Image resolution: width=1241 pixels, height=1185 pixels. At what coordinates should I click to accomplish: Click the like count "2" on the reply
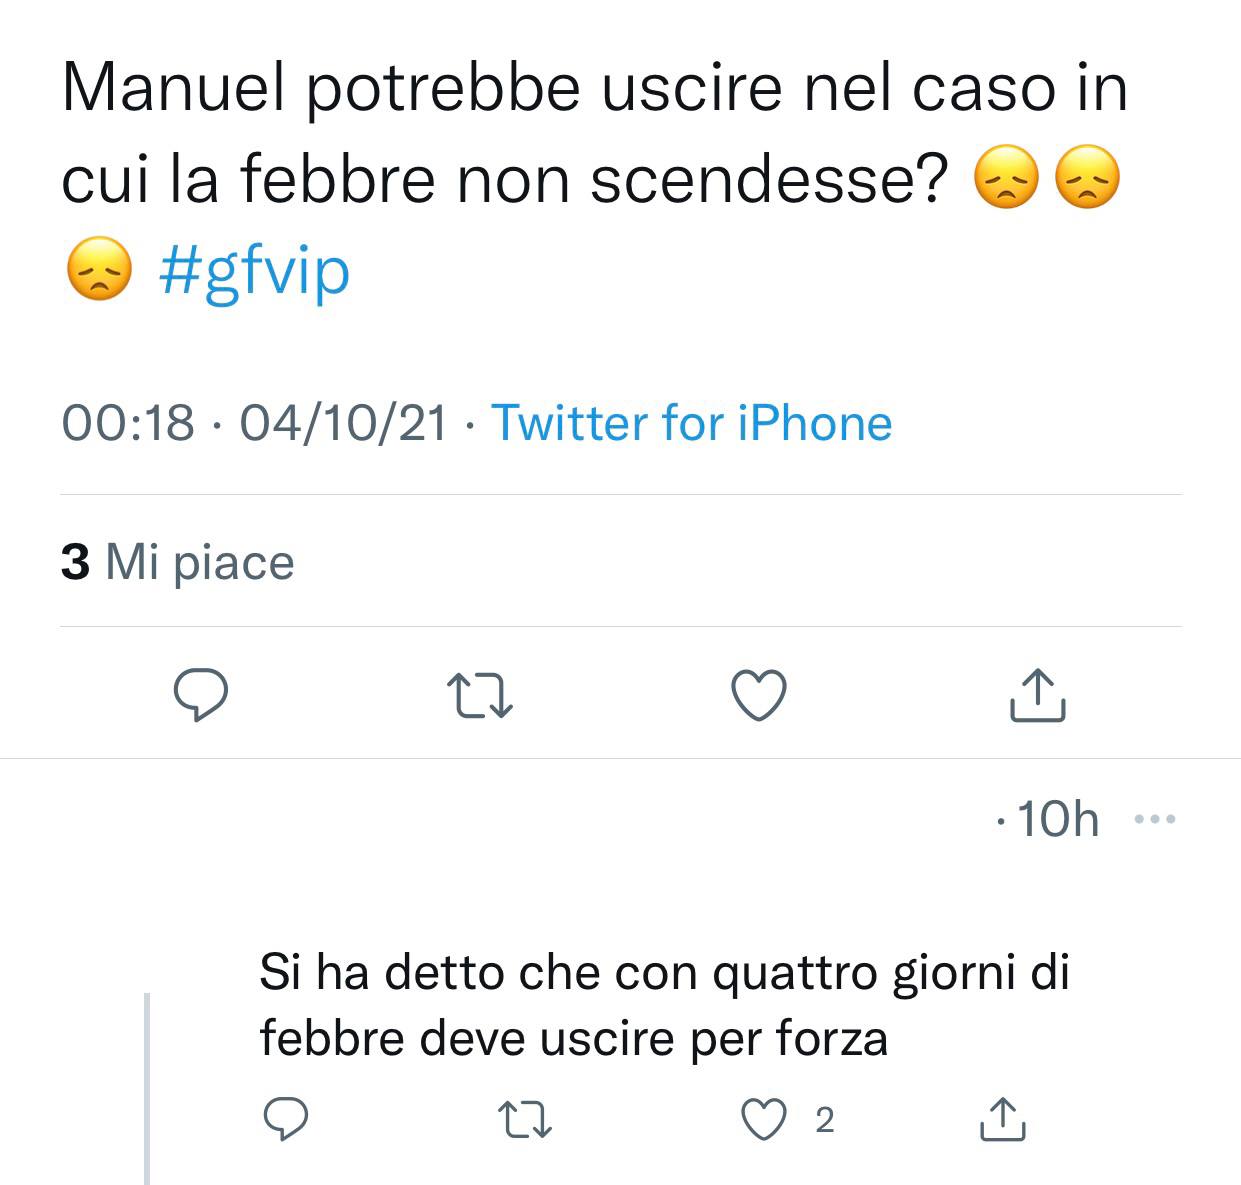(x=824, y=1121)
